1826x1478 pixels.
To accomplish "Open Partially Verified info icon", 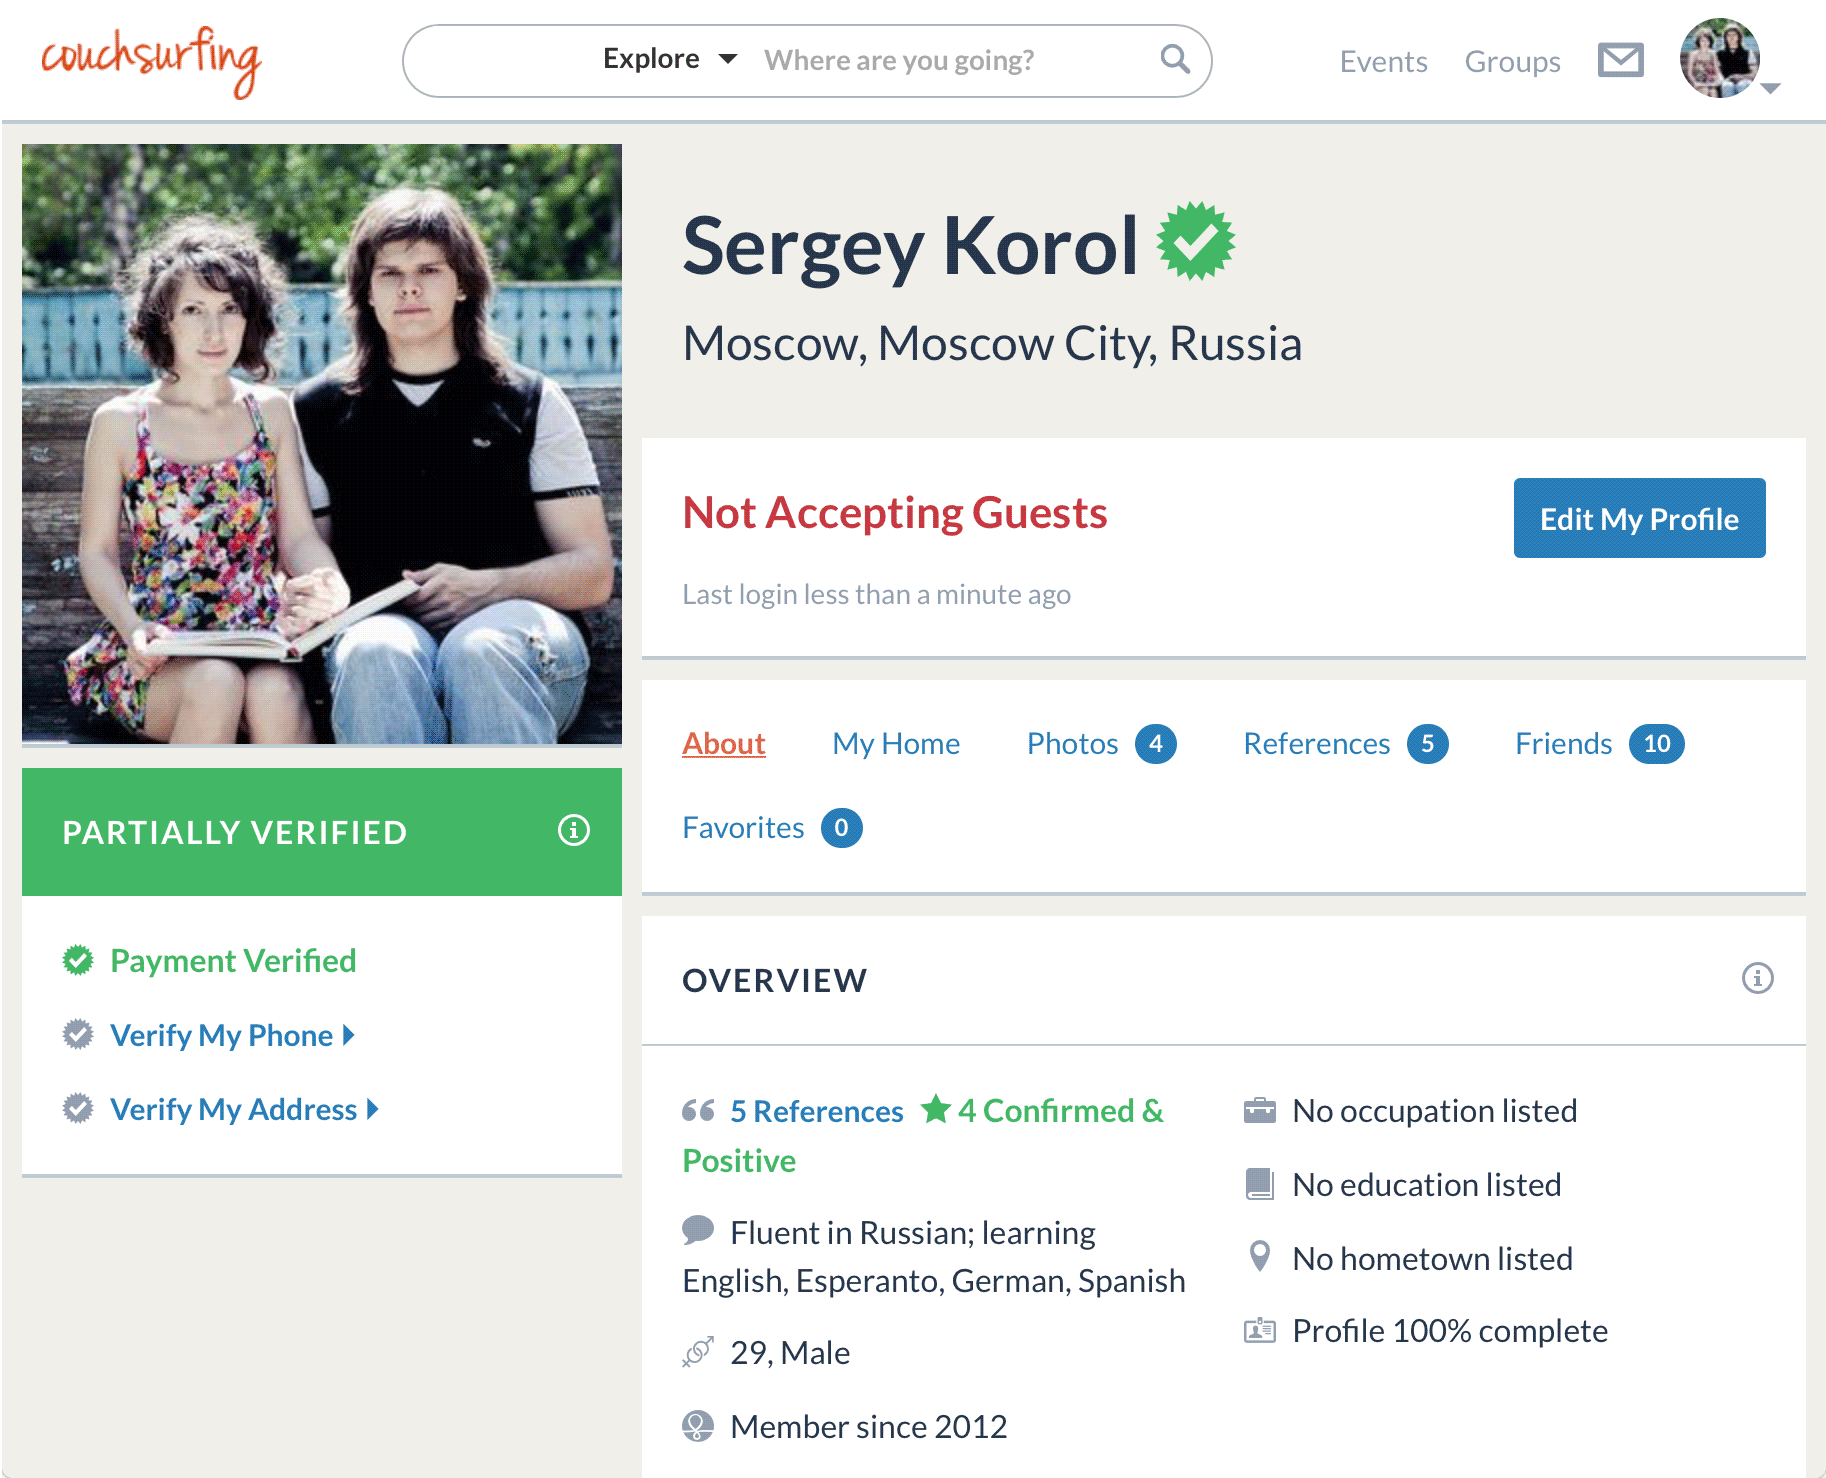I will click(x=574, y=830).
